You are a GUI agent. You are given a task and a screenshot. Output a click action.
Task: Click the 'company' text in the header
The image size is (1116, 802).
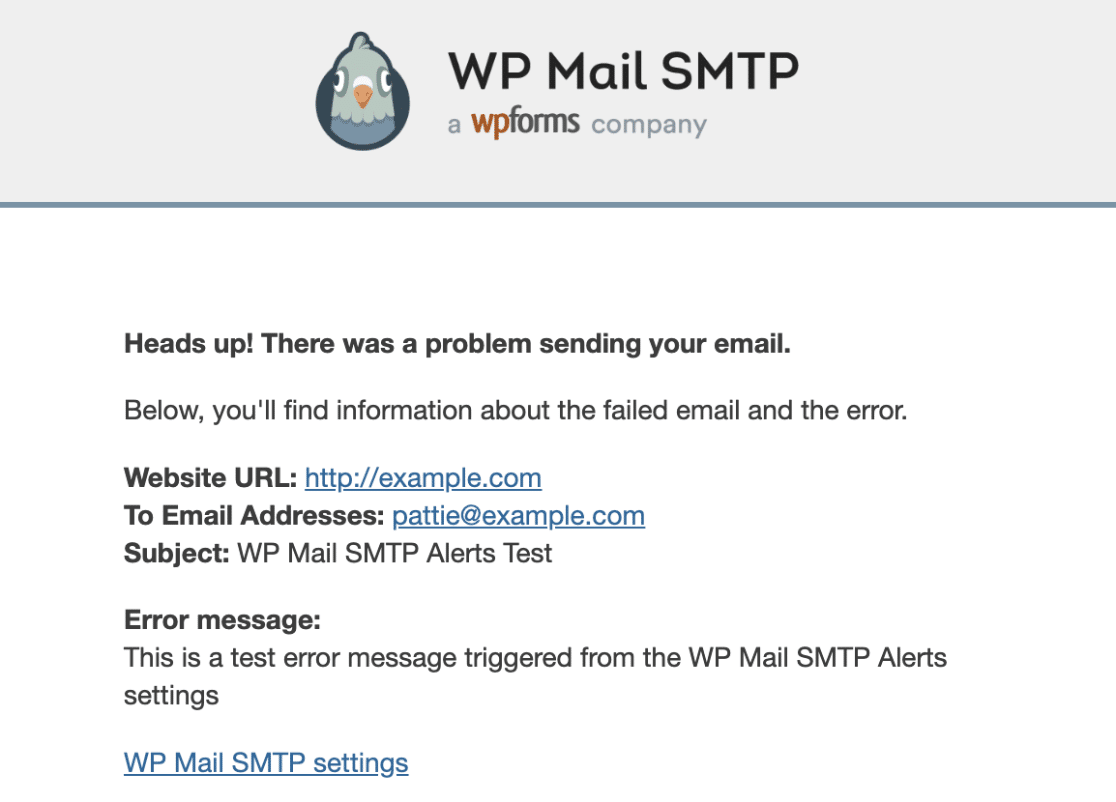648,125
